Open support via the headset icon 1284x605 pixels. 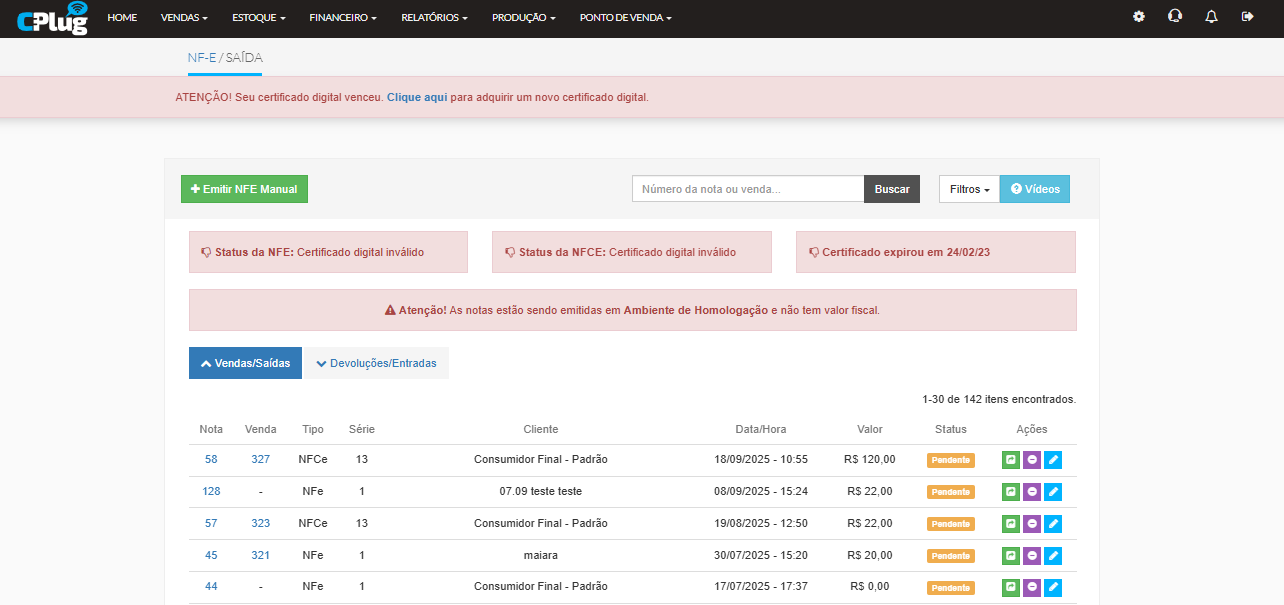pos(1175,17)
